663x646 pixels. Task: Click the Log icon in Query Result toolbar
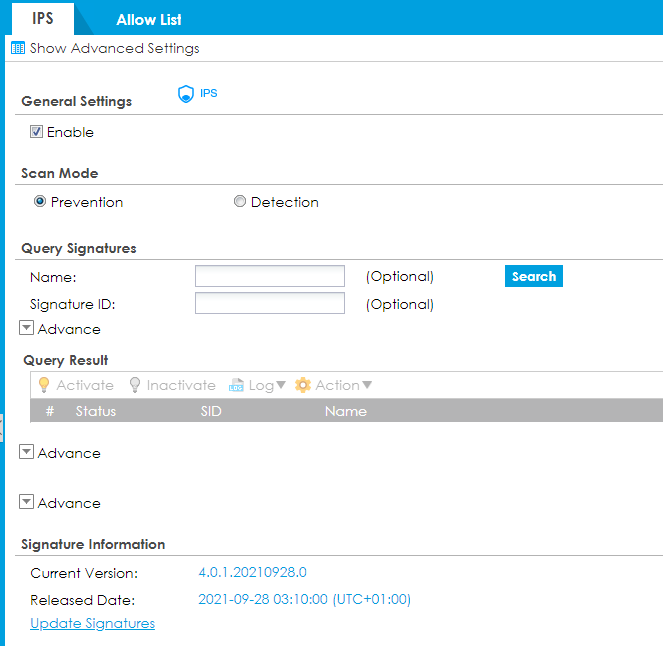click(237, 385)
